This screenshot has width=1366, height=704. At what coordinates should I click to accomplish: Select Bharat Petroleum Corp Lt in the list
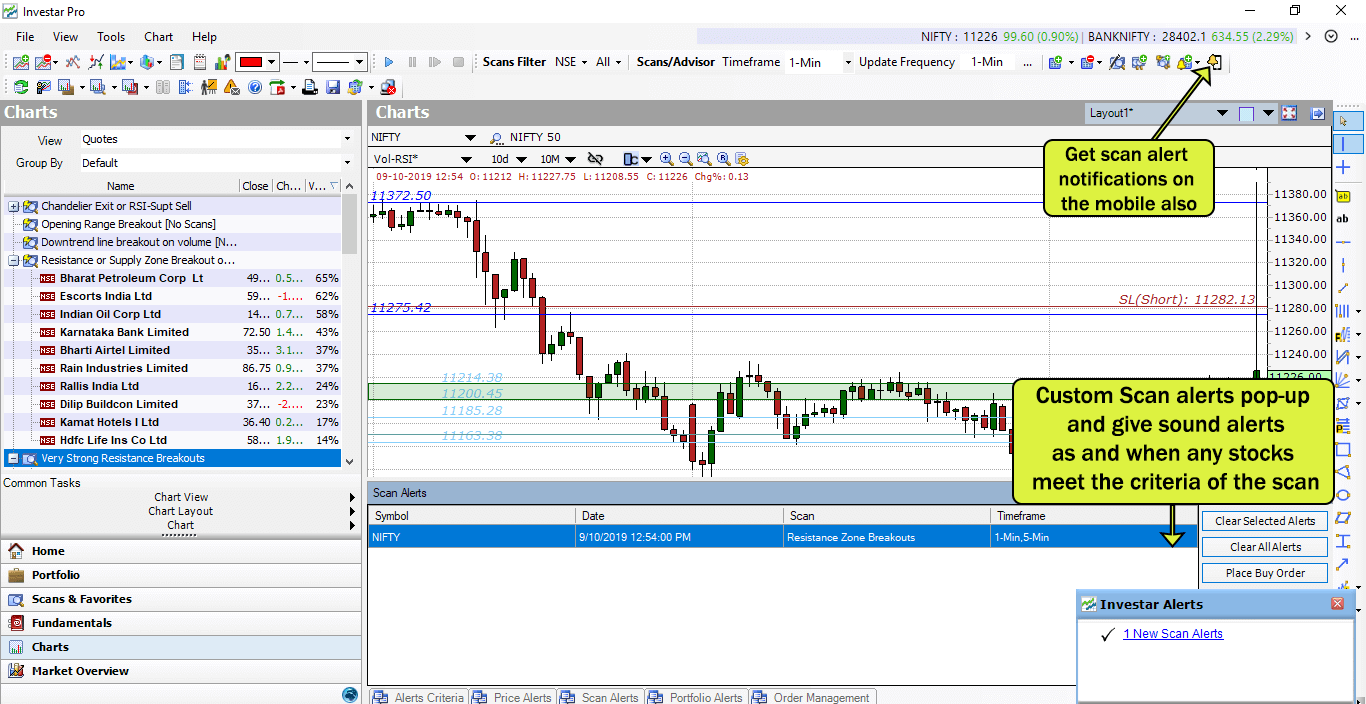[x=131, y=278]
